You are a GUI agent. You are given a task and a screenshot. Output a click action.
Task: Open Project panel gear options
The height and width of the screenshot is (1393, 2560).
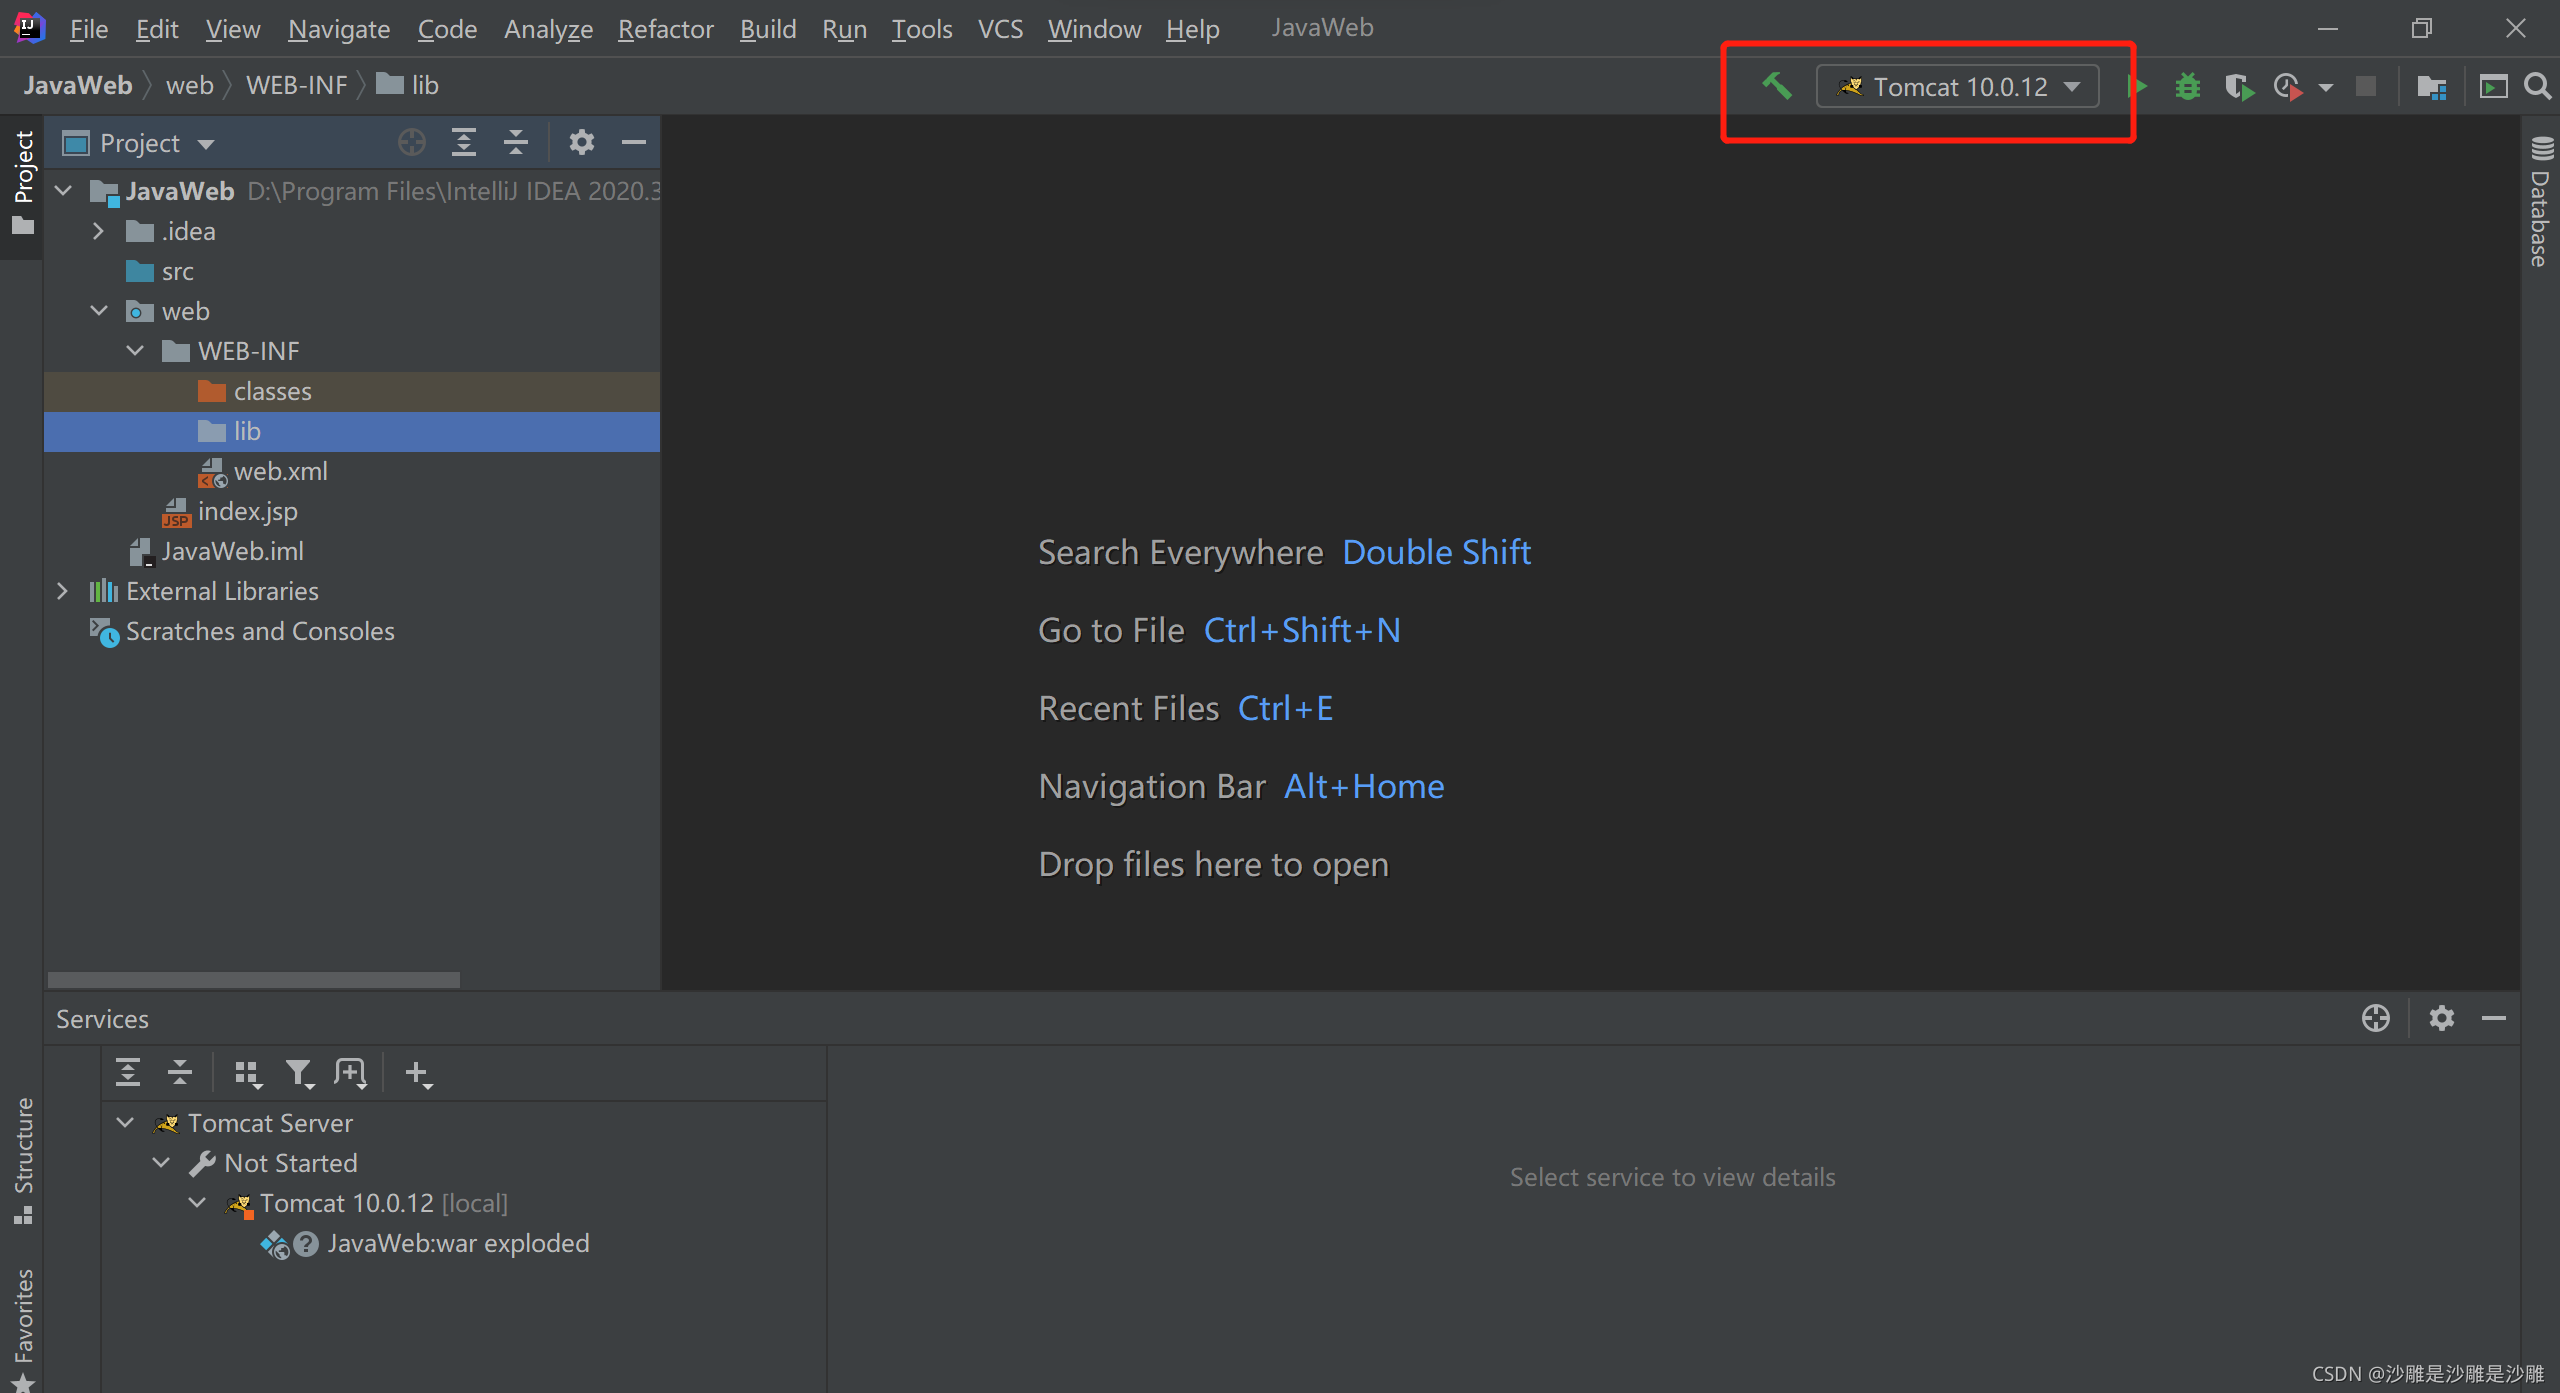click(x=581, y=143)
